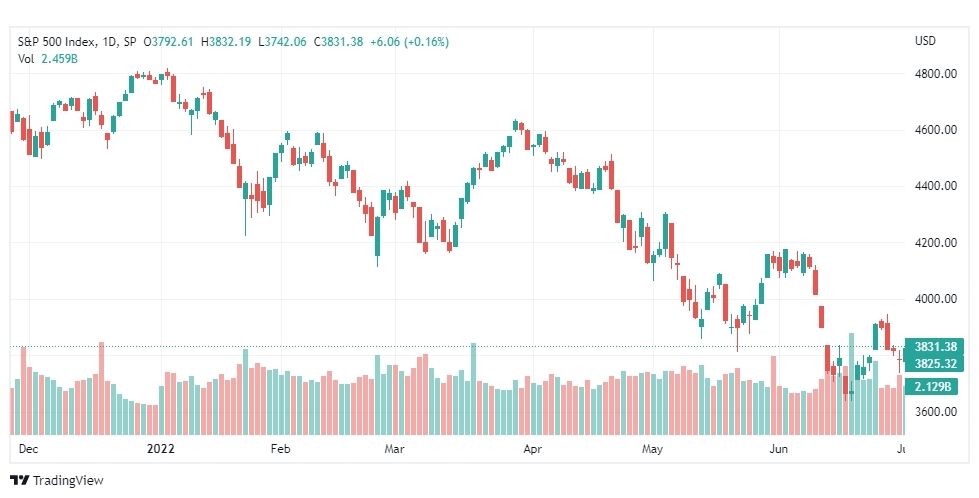Click the closing value C3831.38
The width and height of the screenshot is (979, 498).
coord(338,42)
